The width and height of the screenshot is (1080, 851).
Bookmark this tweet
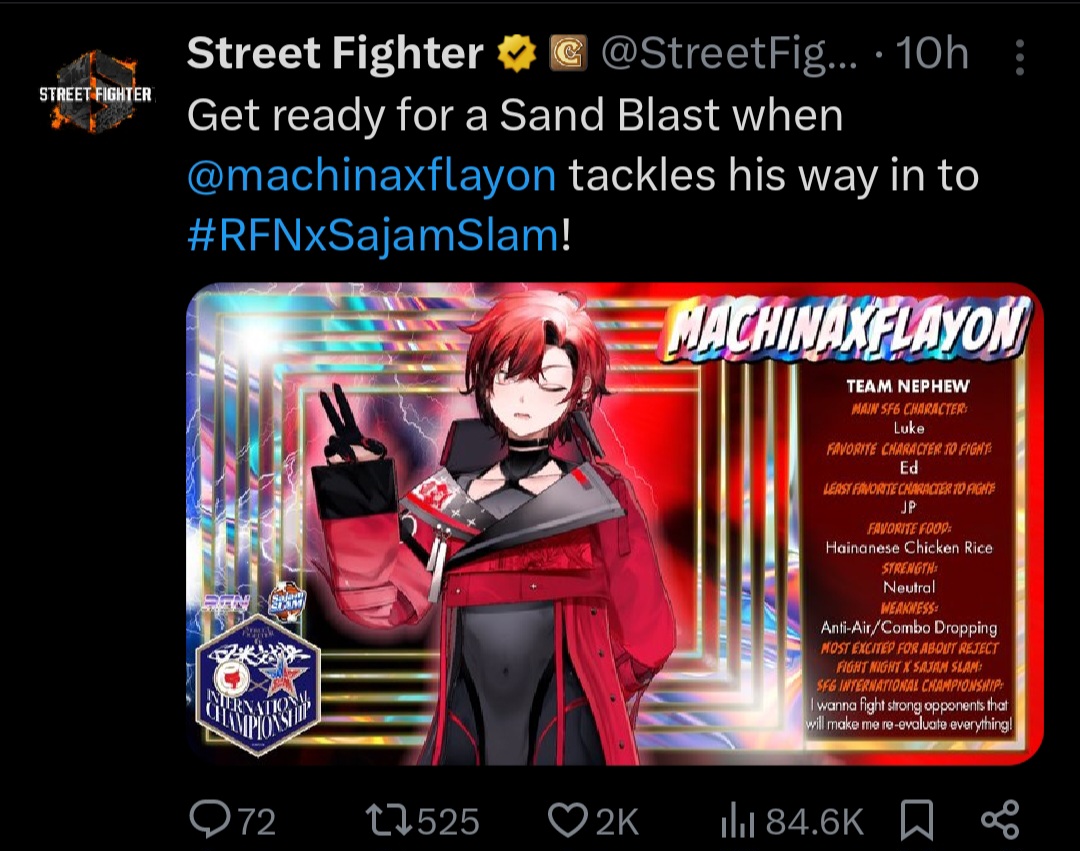917,820
